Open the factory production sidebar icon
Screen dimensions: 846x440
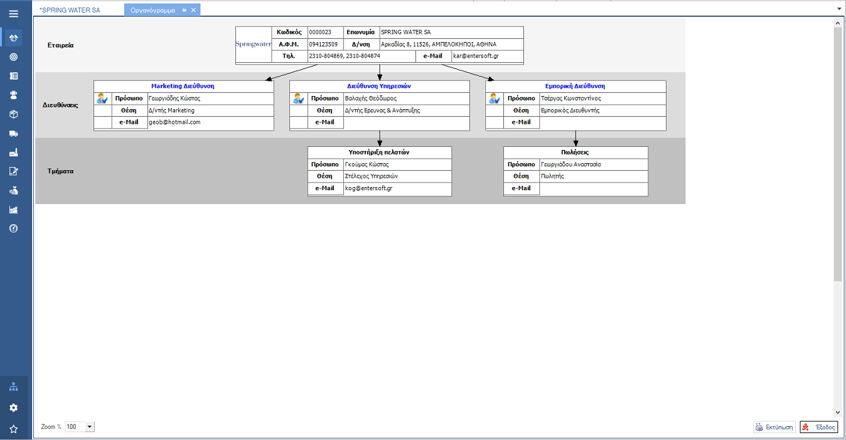(13, 153)
